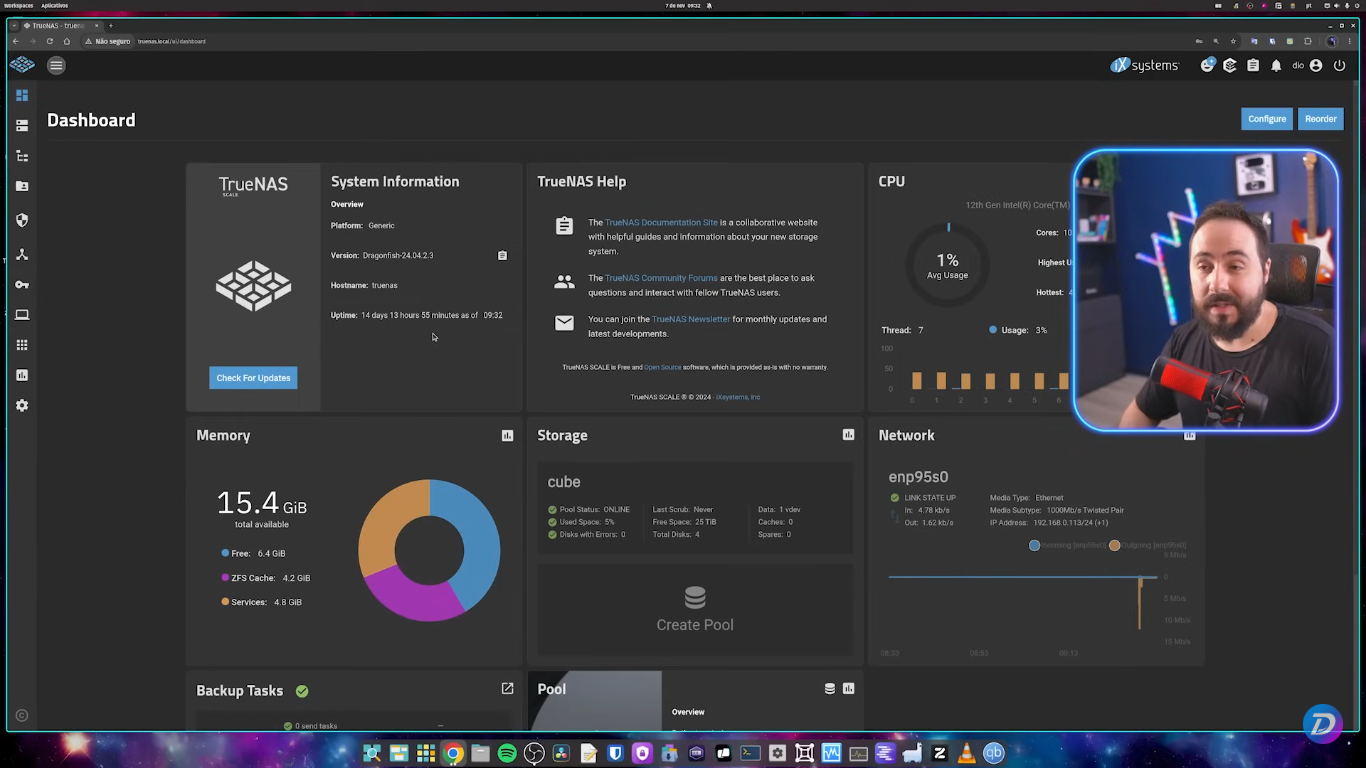Click Check For Updates

point(253,377)
